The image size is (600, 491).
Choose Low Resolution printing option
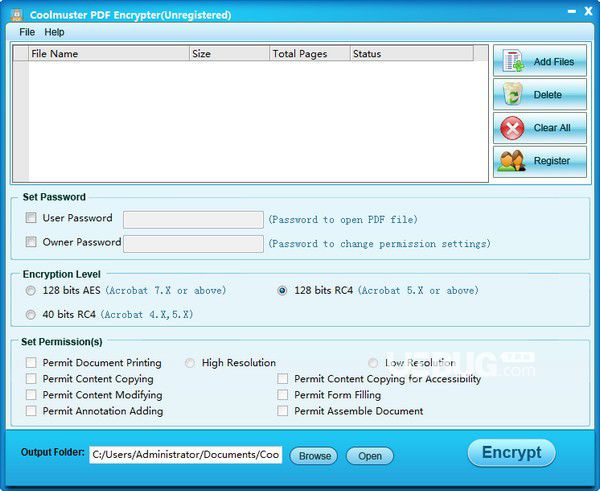point(373,363)
